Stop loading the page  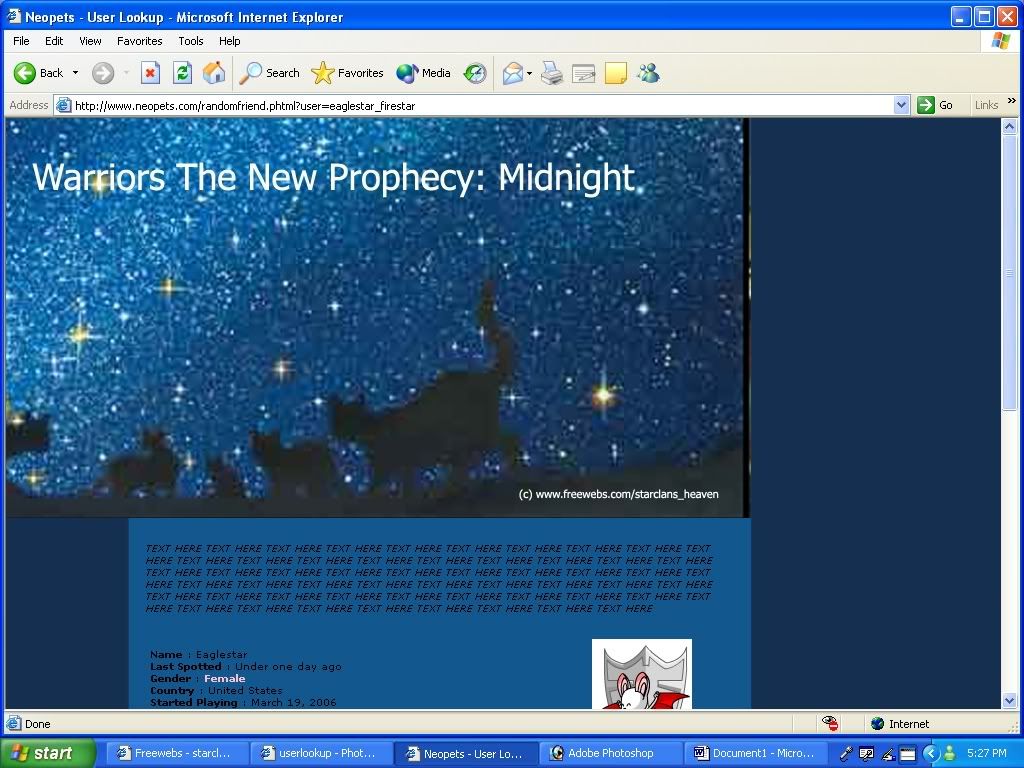[x=150, y=73]
